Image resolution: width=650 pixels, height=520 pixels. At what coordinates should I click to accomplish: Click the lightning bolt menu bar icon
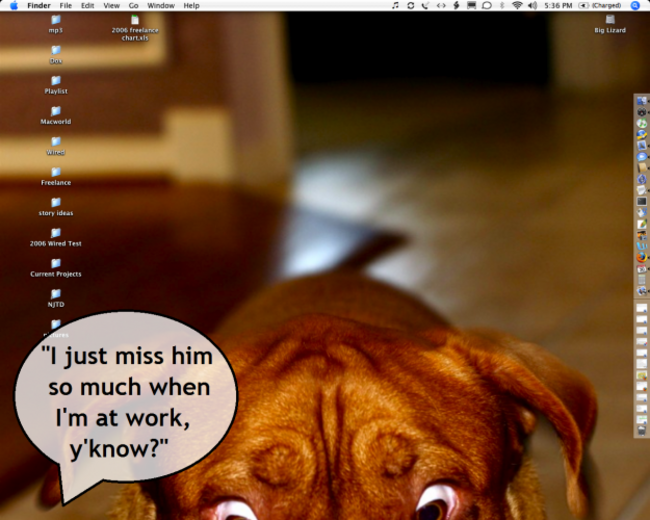pos(456,5)
